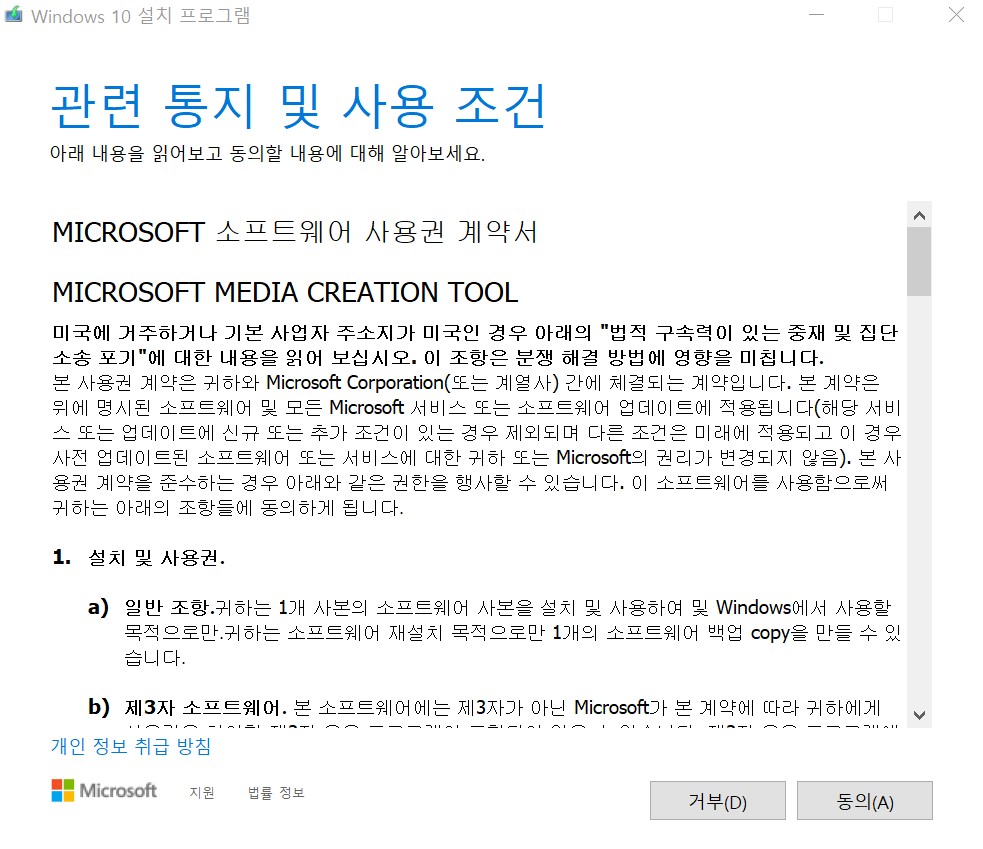Click the paragraph starting 본 사용권 계약은 귀하와
This screenshot has width=983, height=849.
(477, 445)
